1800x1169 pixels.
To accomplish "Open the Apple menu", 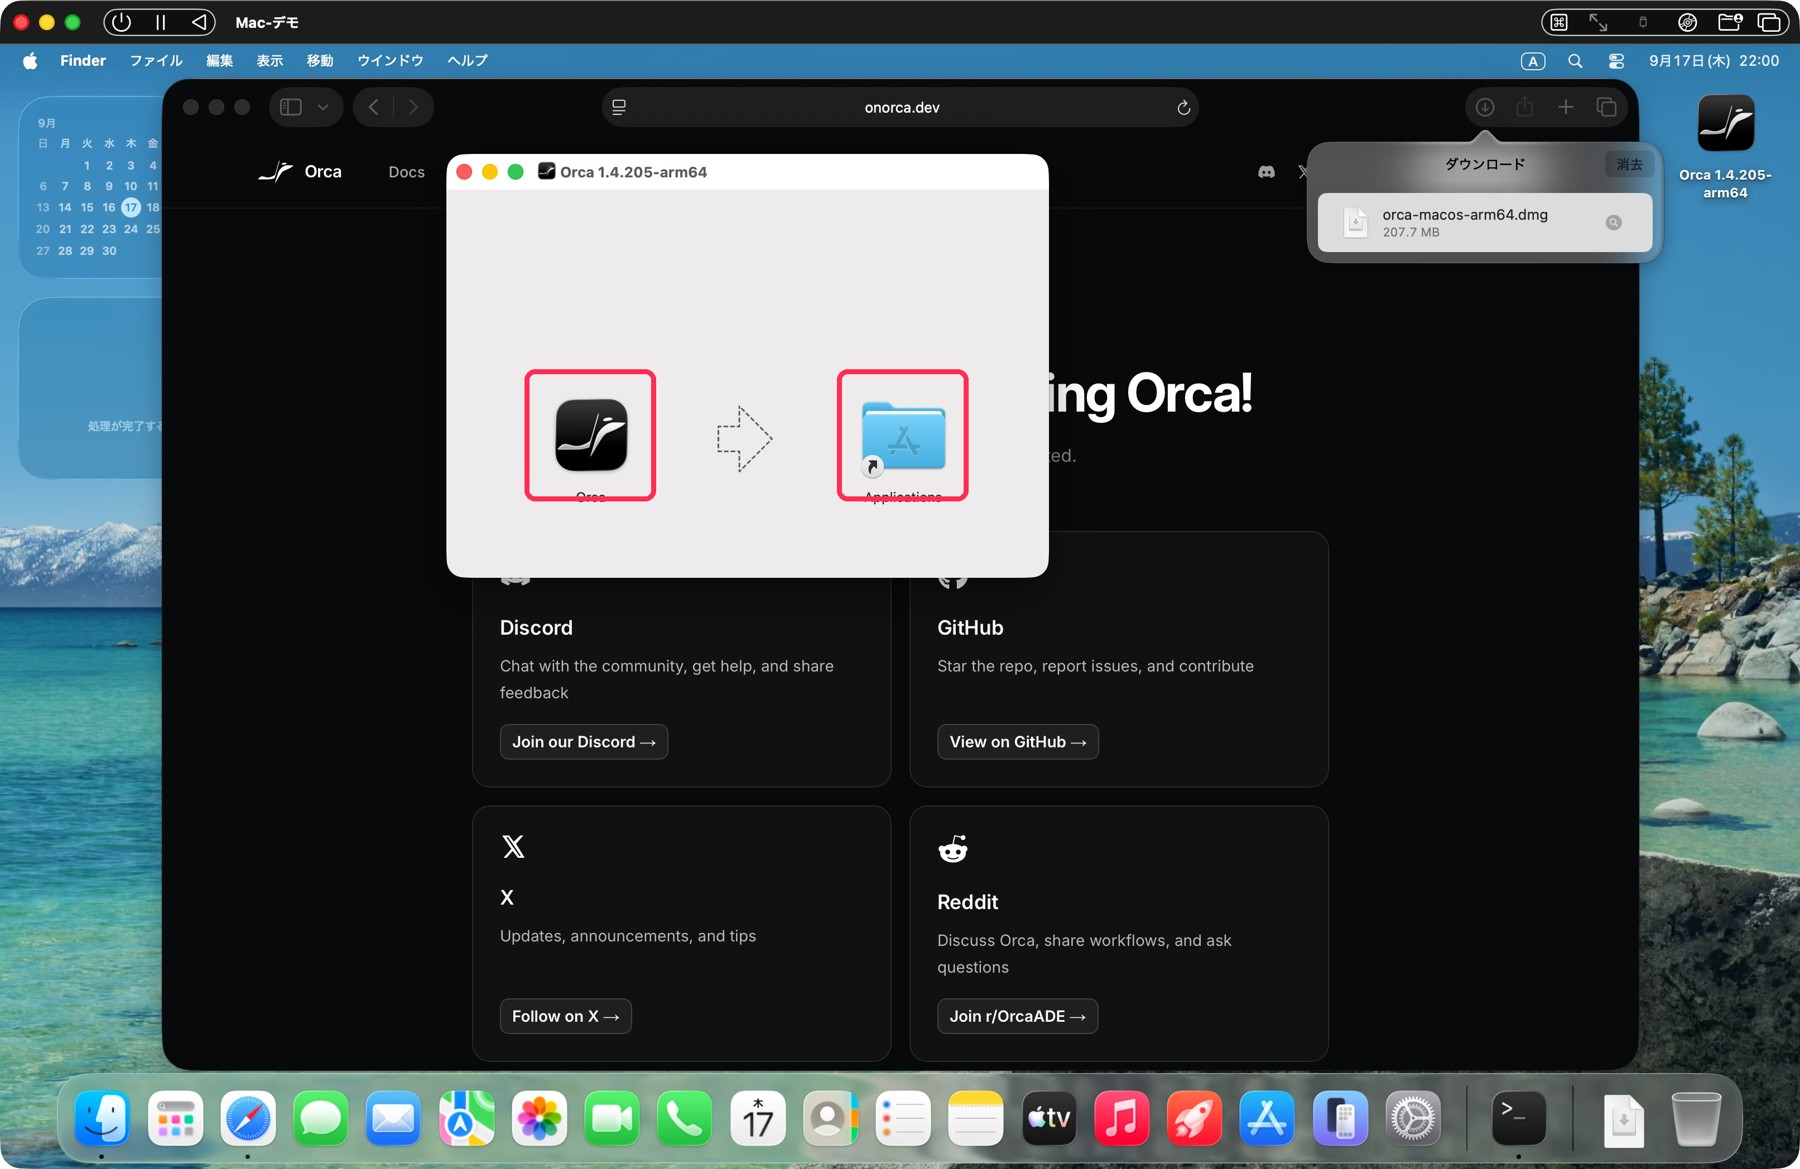I will click(x=30, y=61).
